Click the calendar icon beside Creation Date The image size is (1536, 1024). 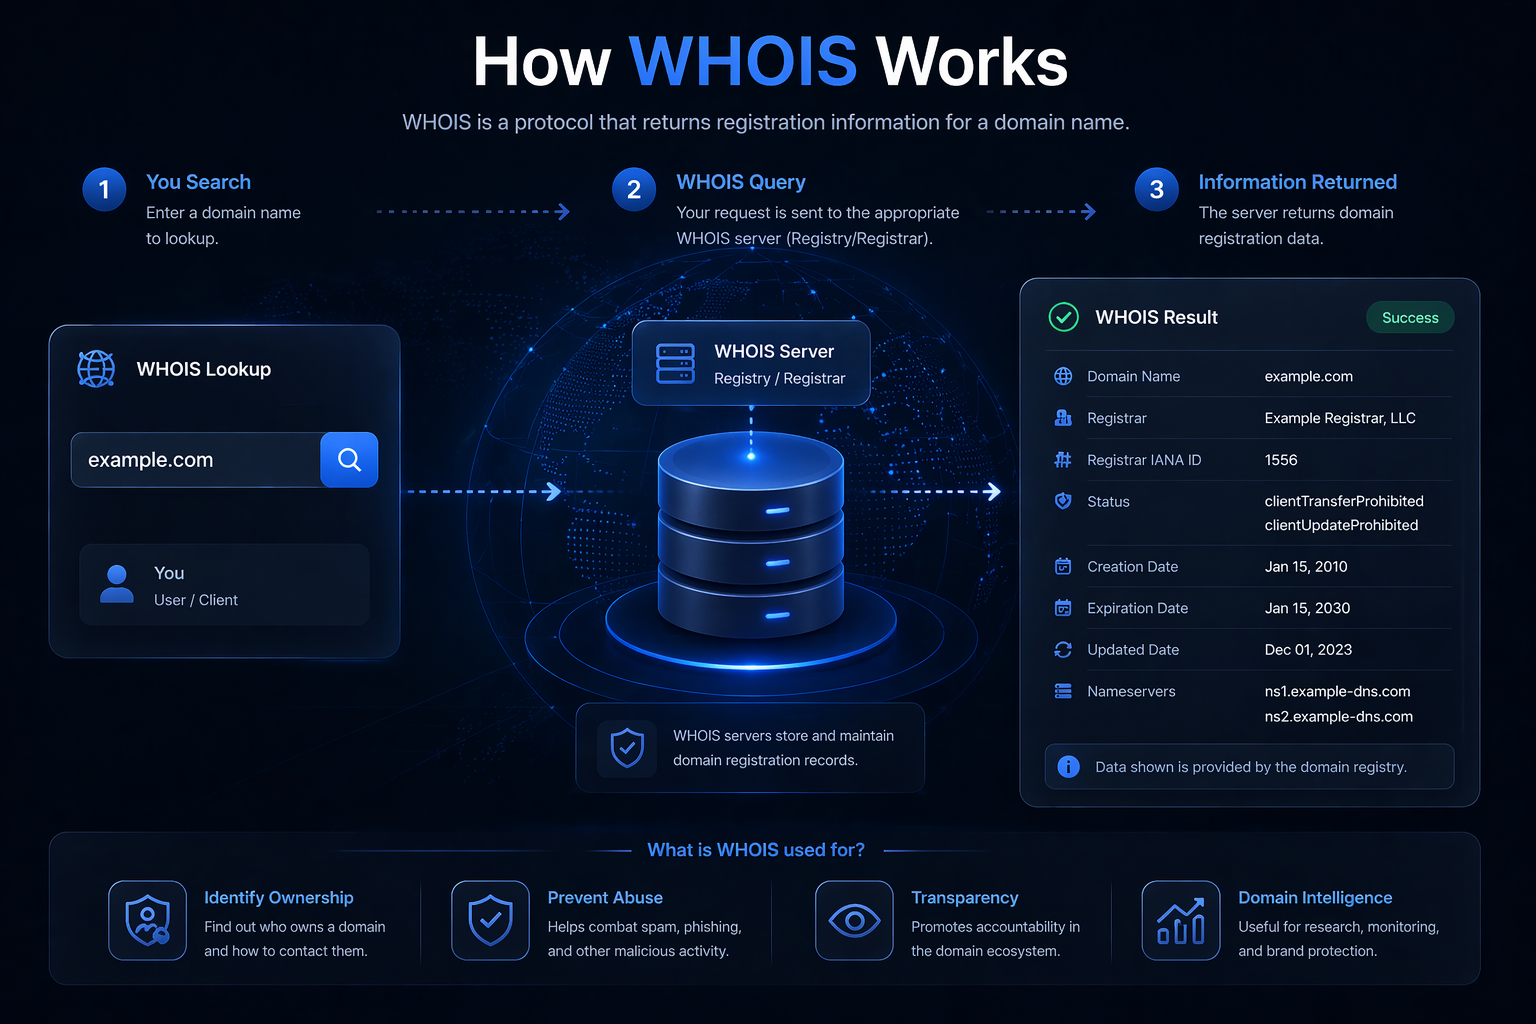[1062, 566]
